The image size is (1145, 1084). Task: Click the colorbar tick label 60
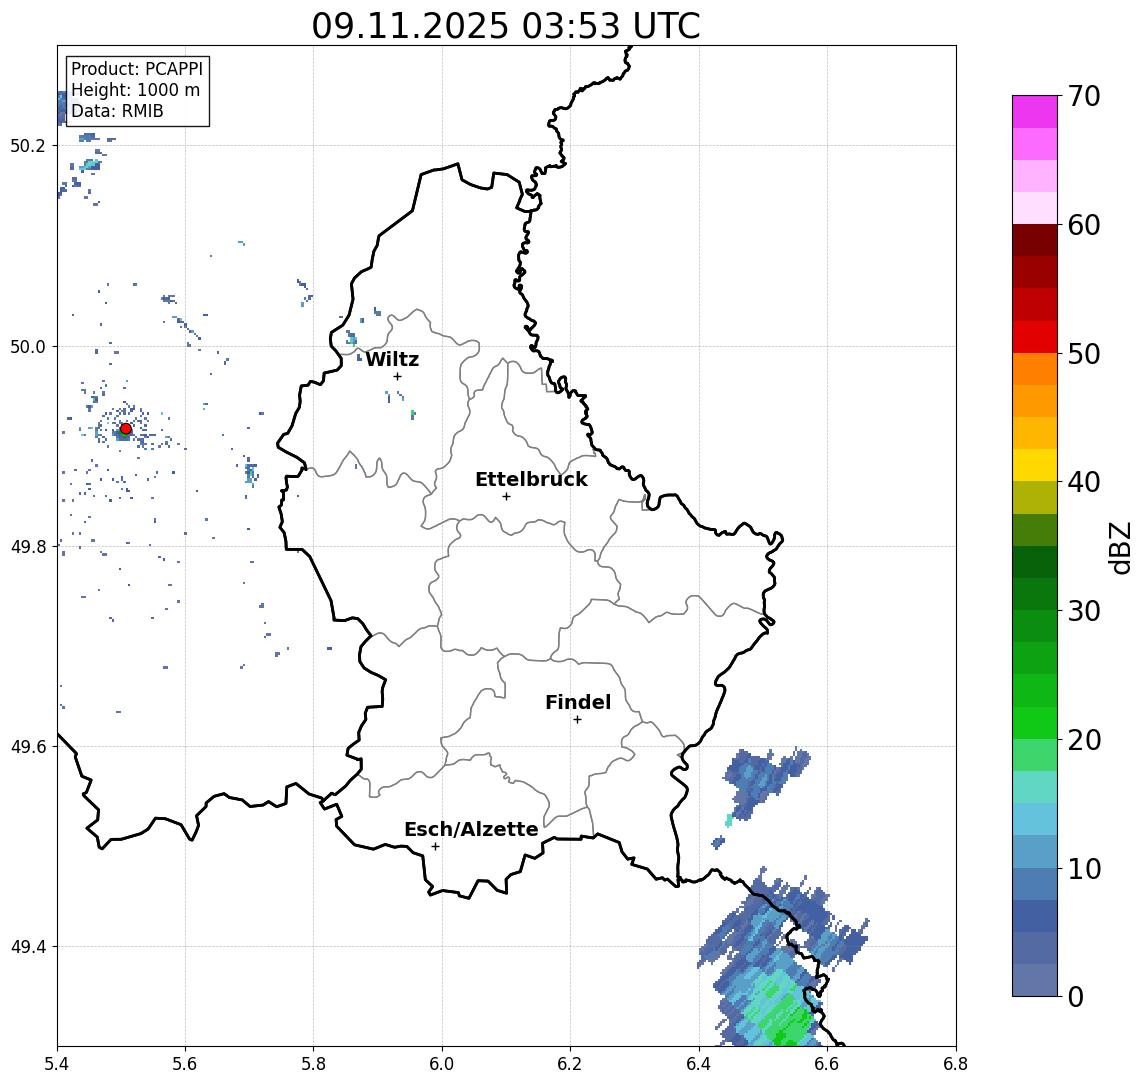[1083, 225]
